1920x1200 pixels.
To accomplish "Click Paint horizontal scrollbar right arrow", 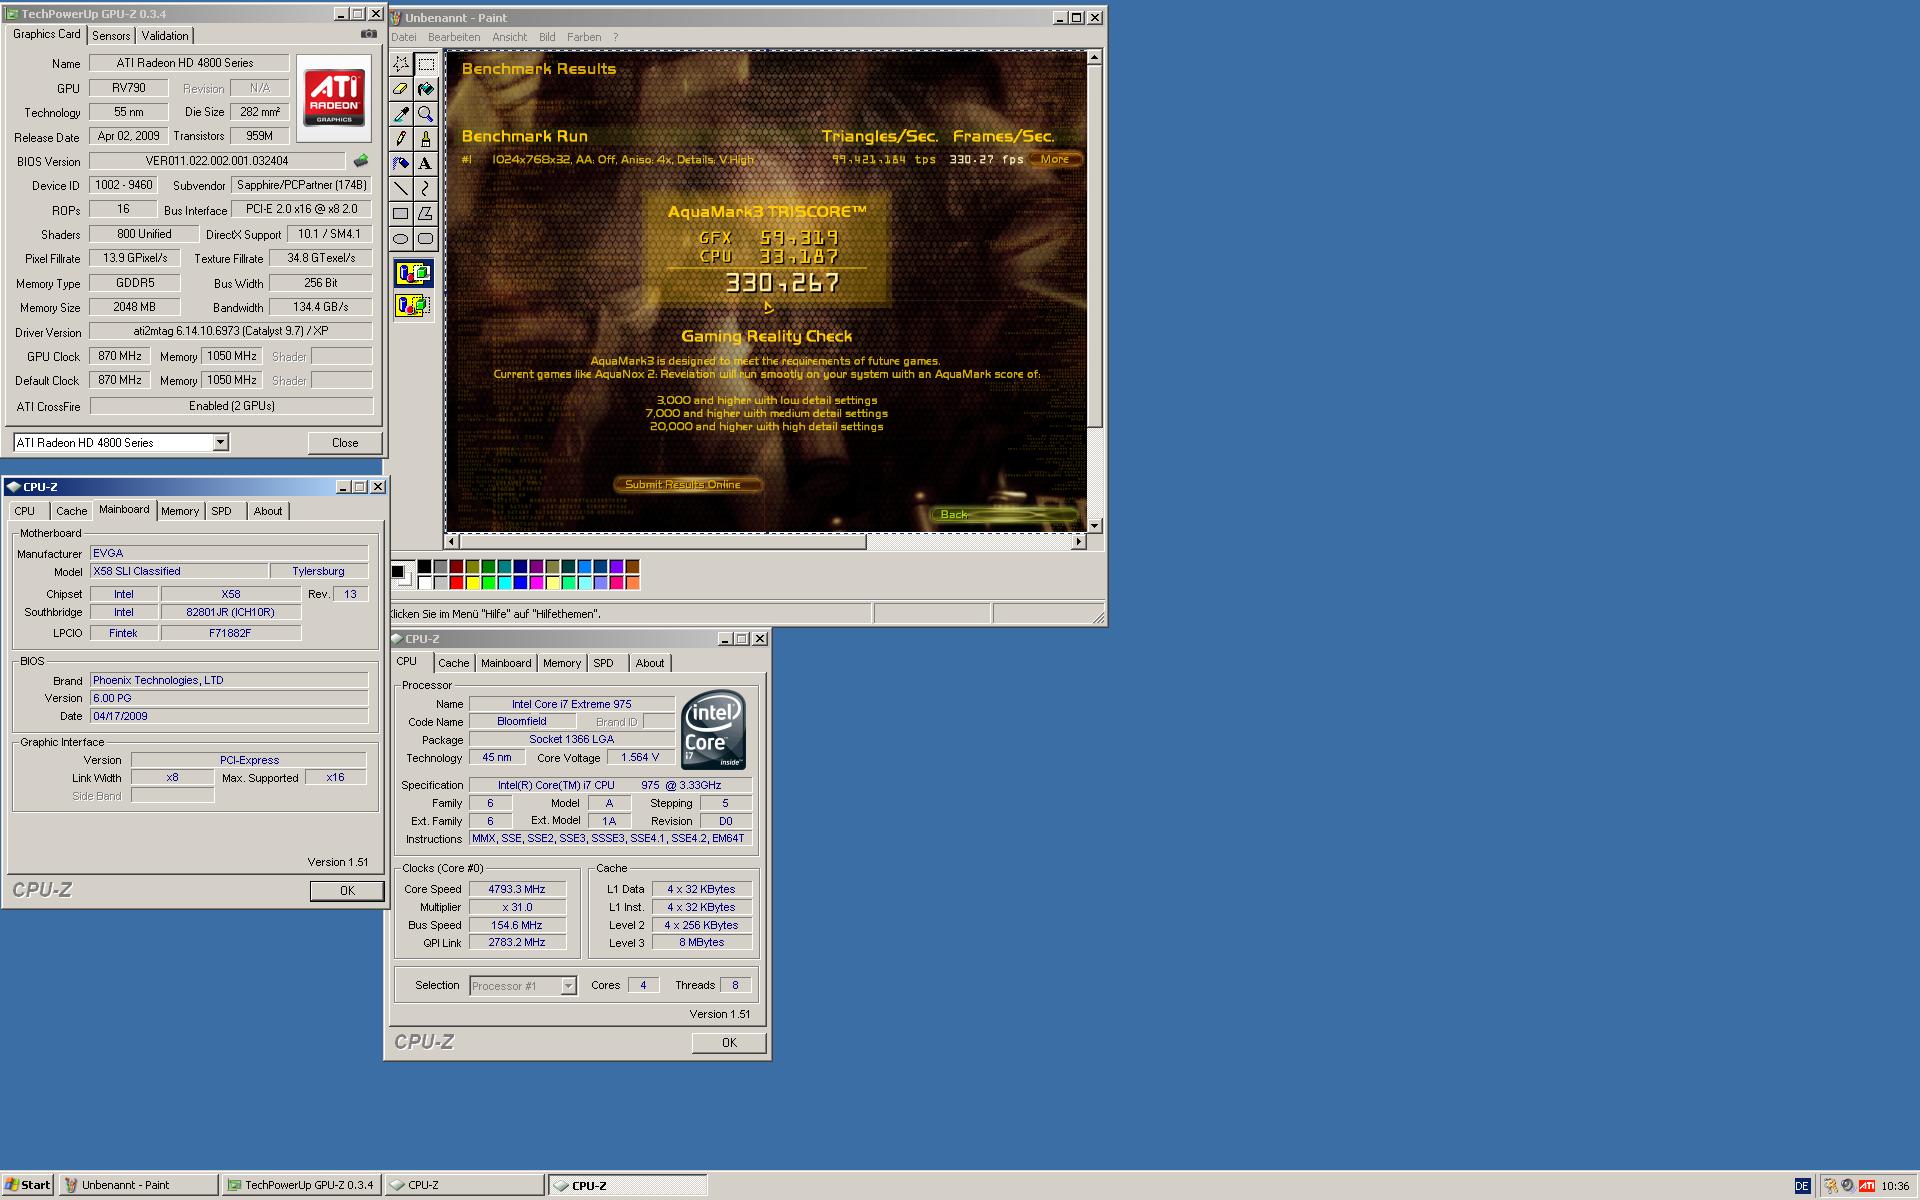I will click(x=1078, y=541).
